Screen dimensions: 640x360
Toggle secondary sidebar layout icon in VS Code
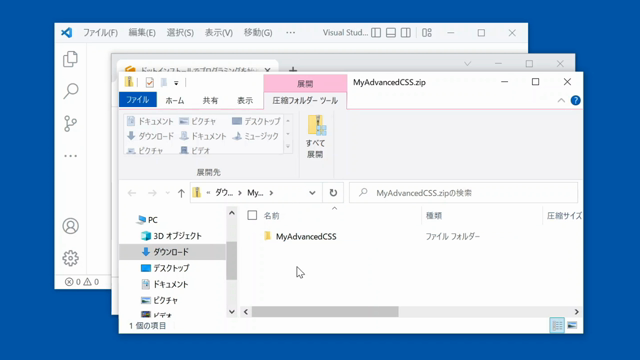[x=406, y=33]
